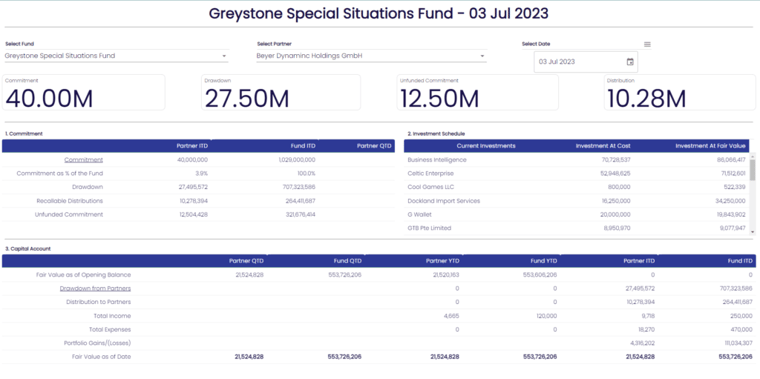Click the Investment Schedule scrollbar thumb
This screenshot has height=379, width=760.
click(x=752, y=170)
